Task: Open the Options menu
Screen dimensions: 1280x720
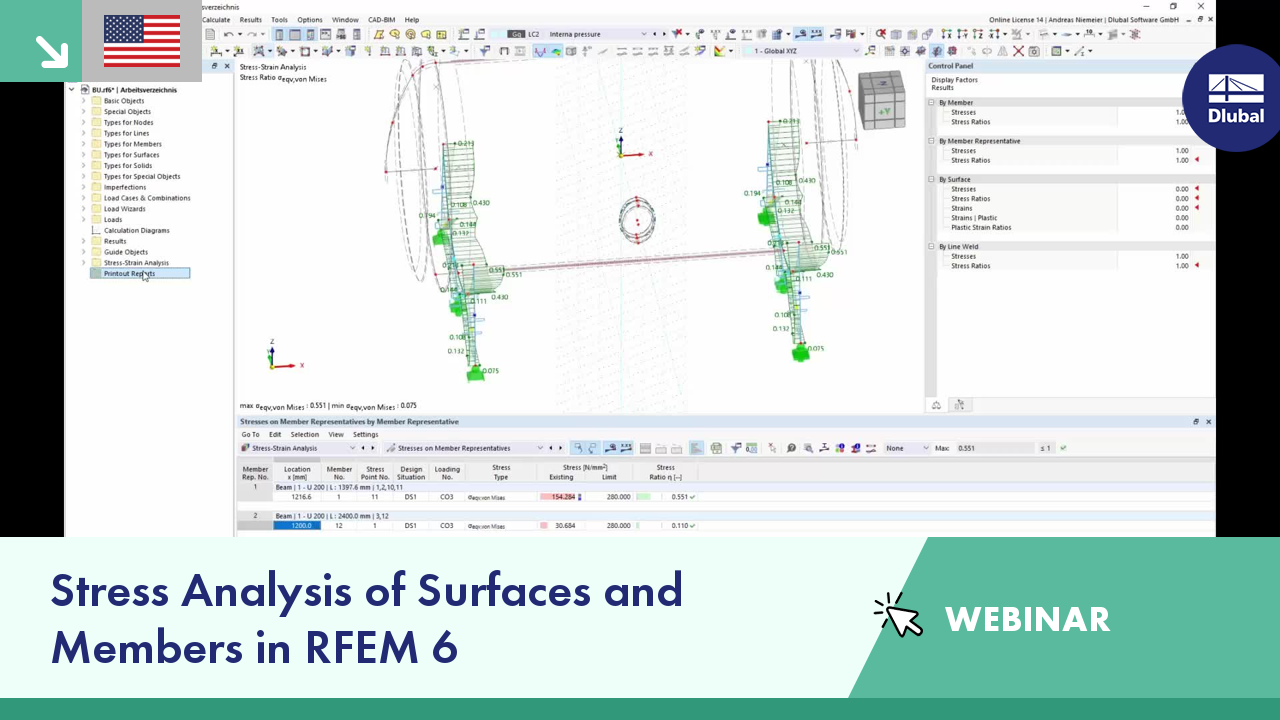Action: [x=310, y=19]
